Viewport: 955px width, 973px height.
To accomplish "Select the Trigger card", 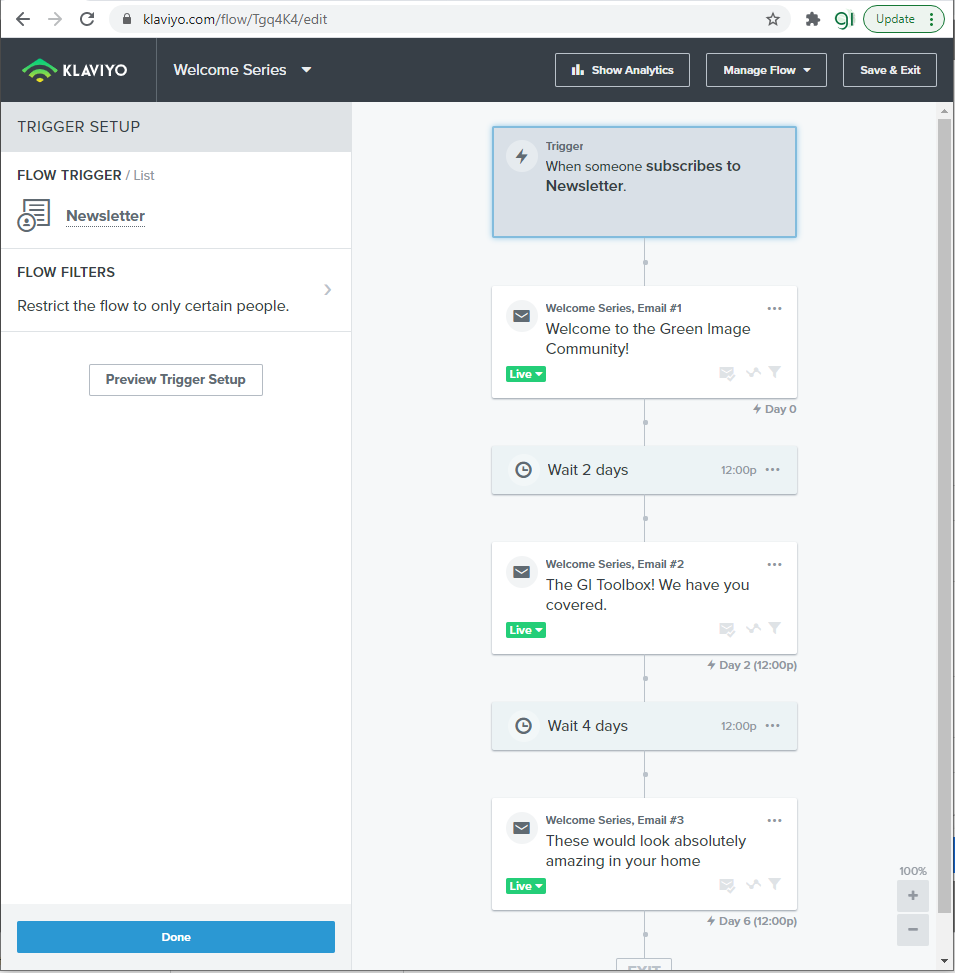I will (644, 182).
